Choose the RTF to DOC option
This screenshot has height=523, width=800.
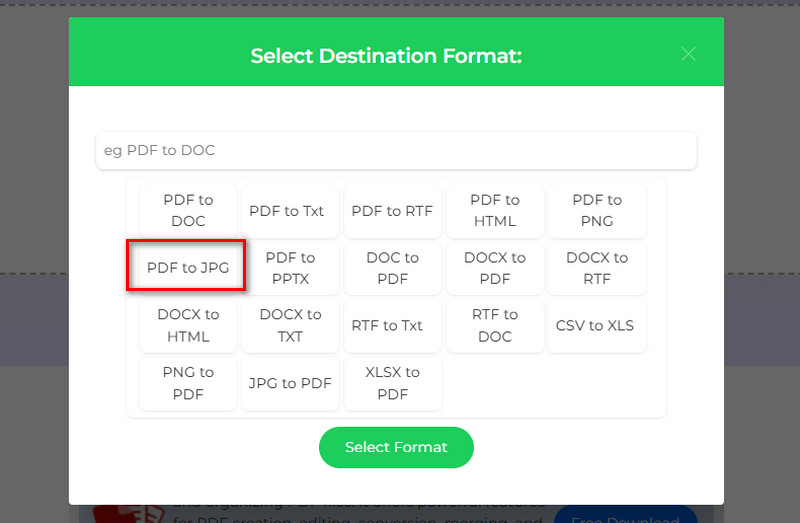[495, 326]
